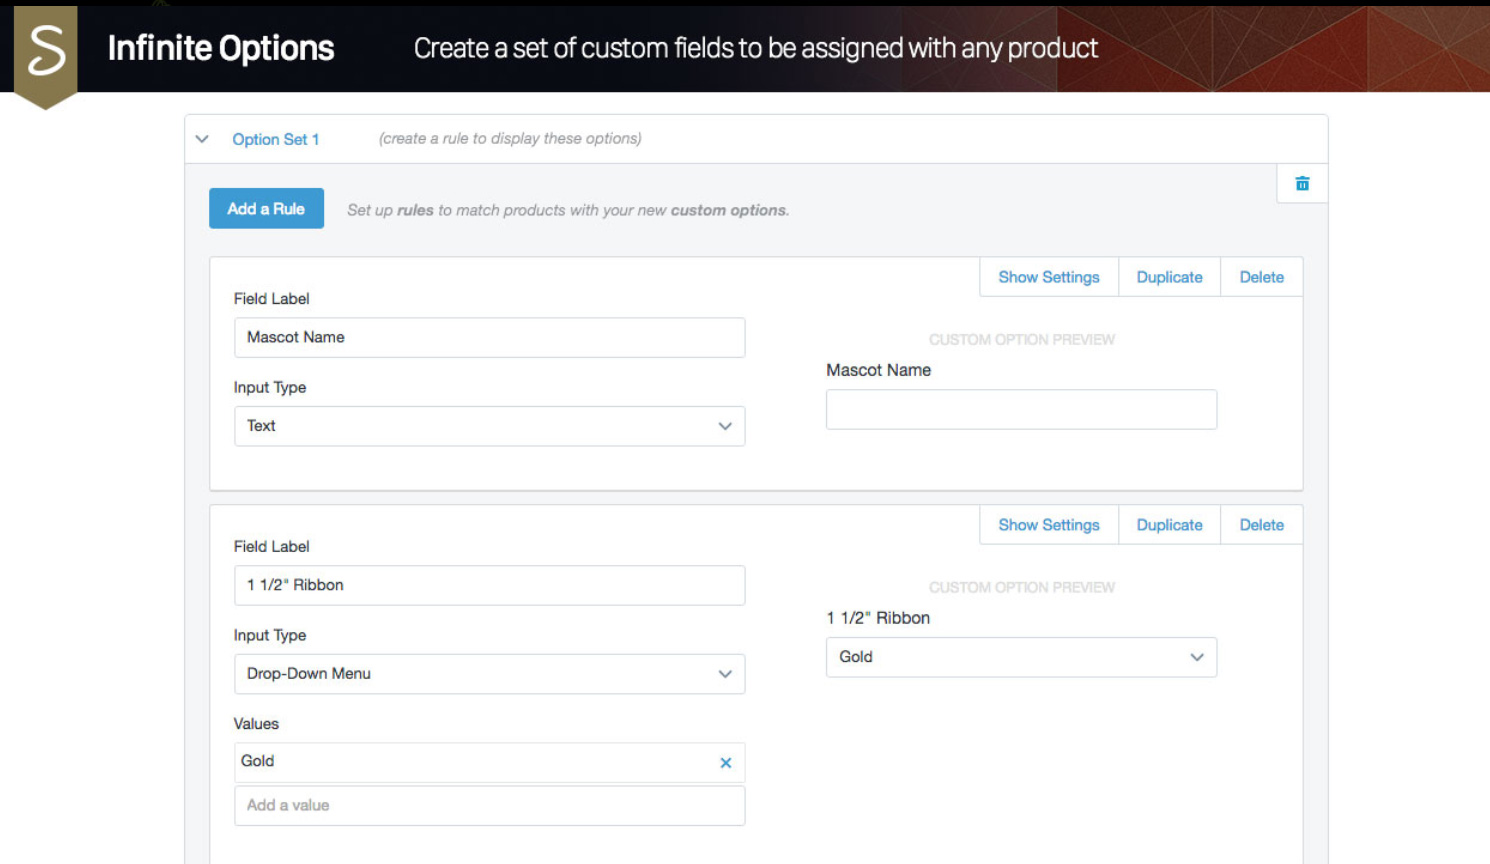Click the Mascot Name preview text box

coord(1021,410)
